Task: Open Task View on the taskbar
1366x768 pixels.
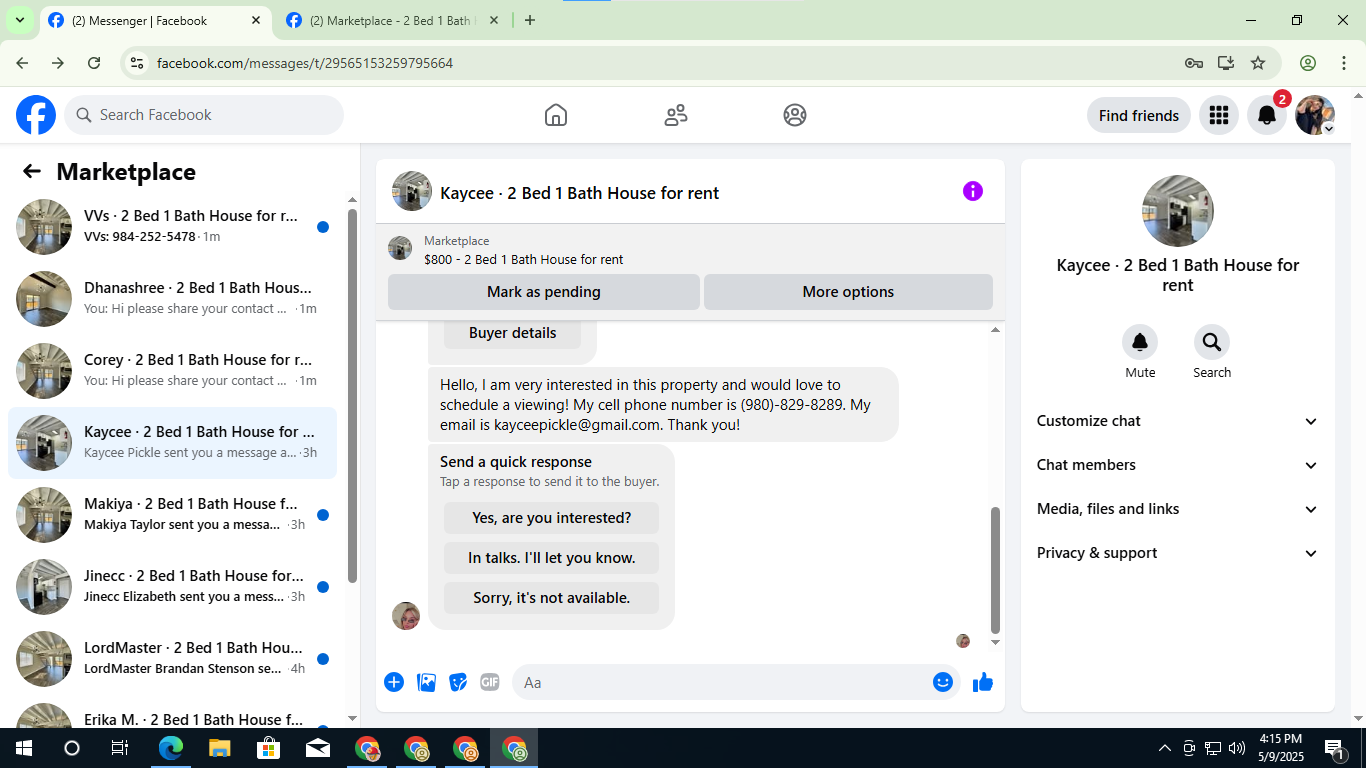Action: 120,748
